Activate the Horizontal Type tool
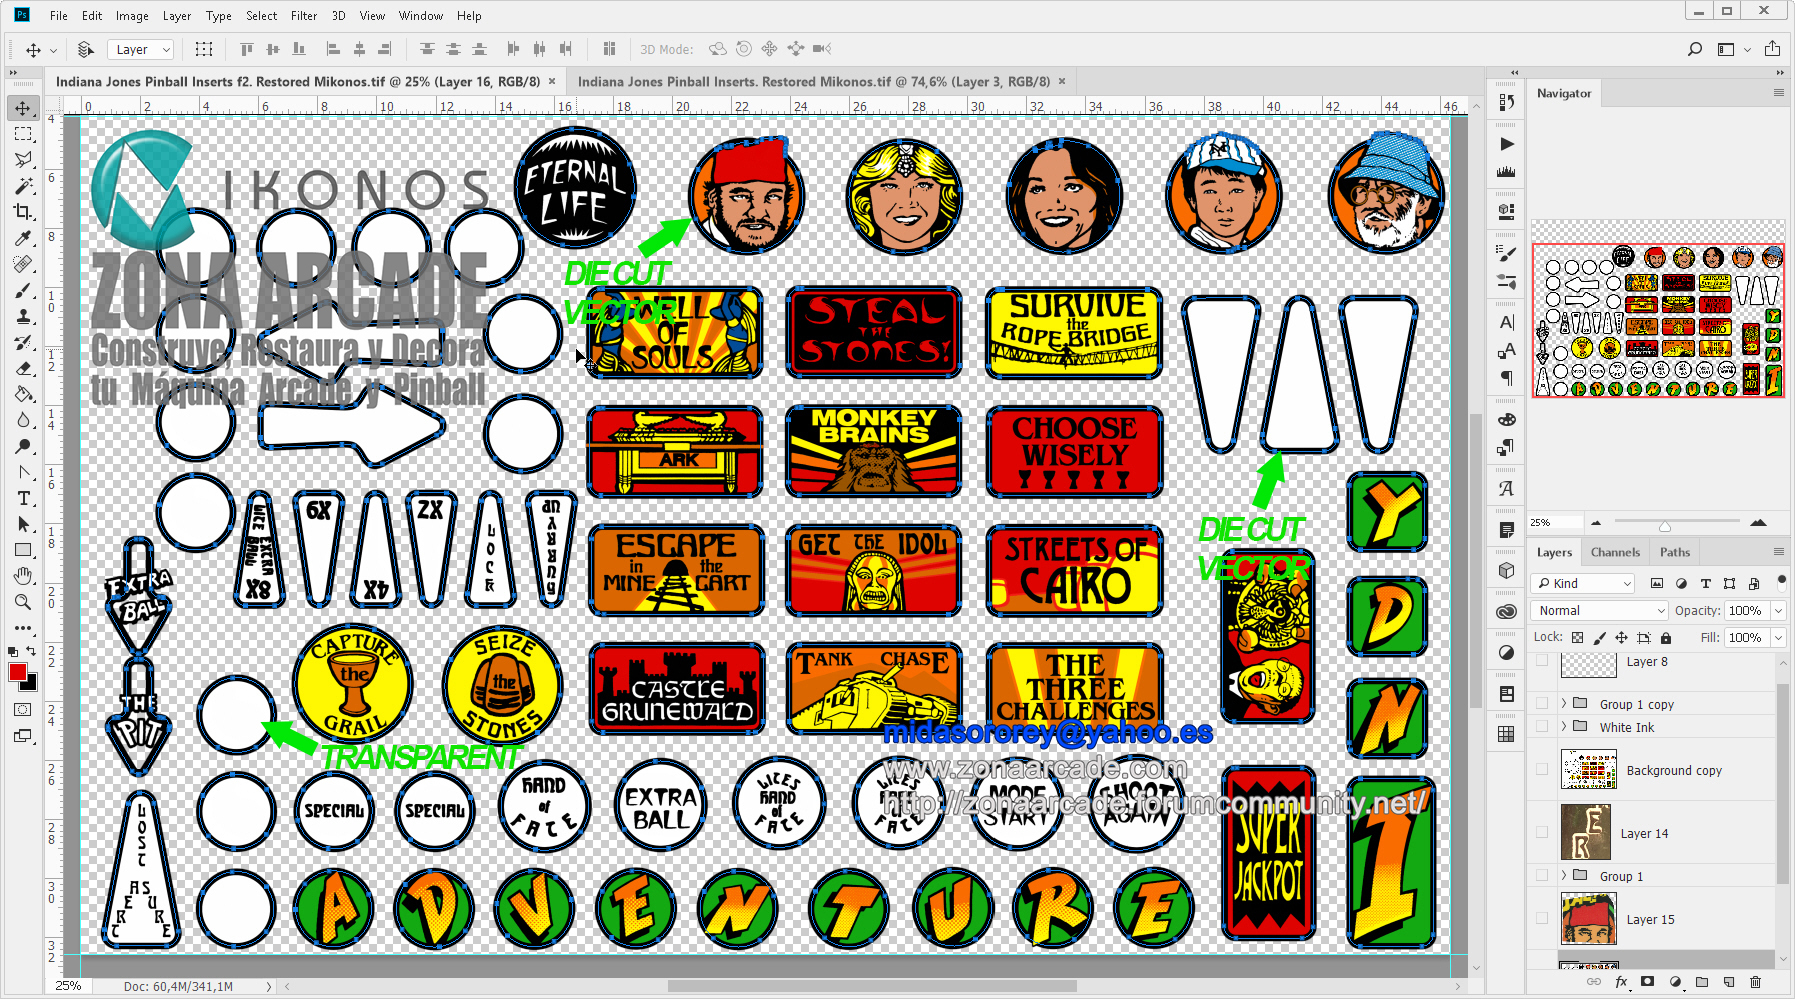 tap(23, 498)
